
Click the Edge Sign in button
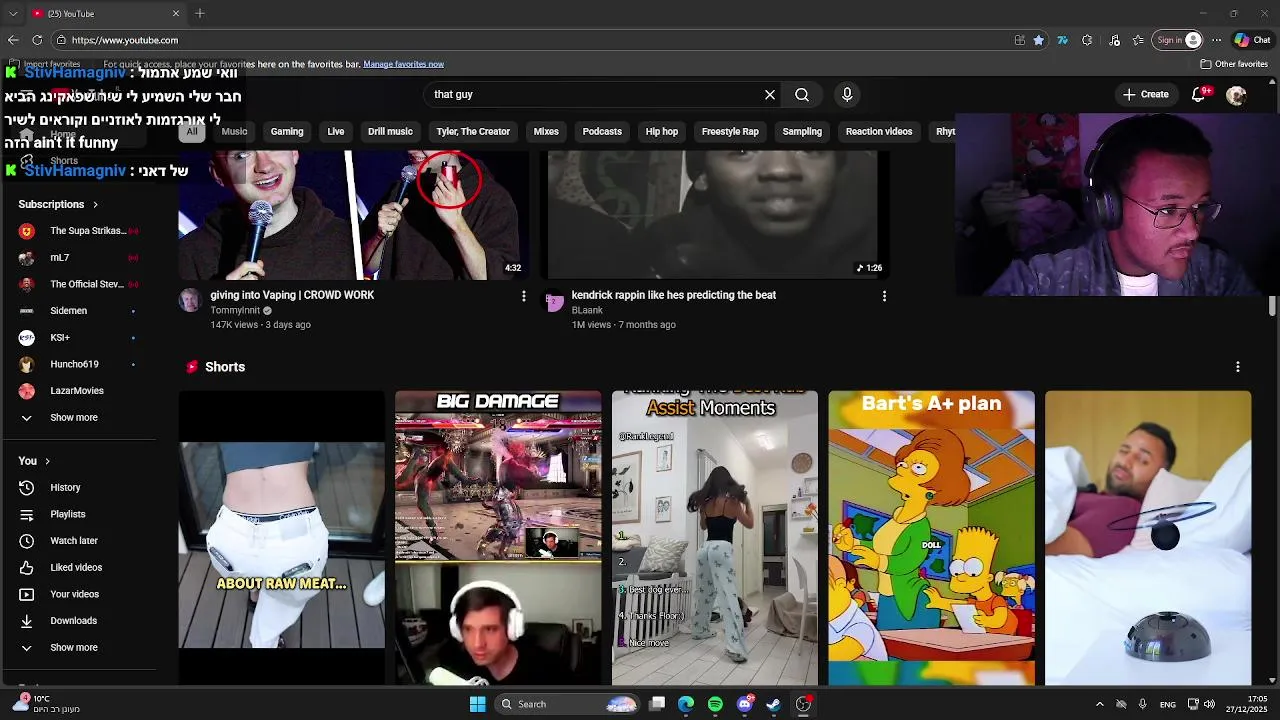1178,40
